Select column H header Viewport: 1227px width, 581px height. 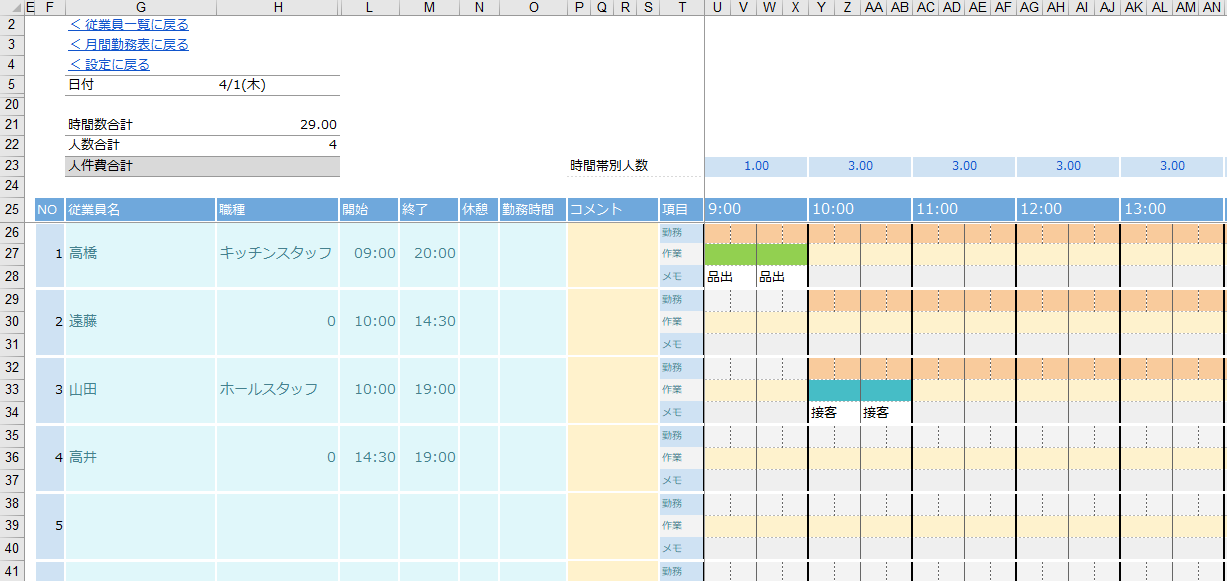click(x=277, y=8)
